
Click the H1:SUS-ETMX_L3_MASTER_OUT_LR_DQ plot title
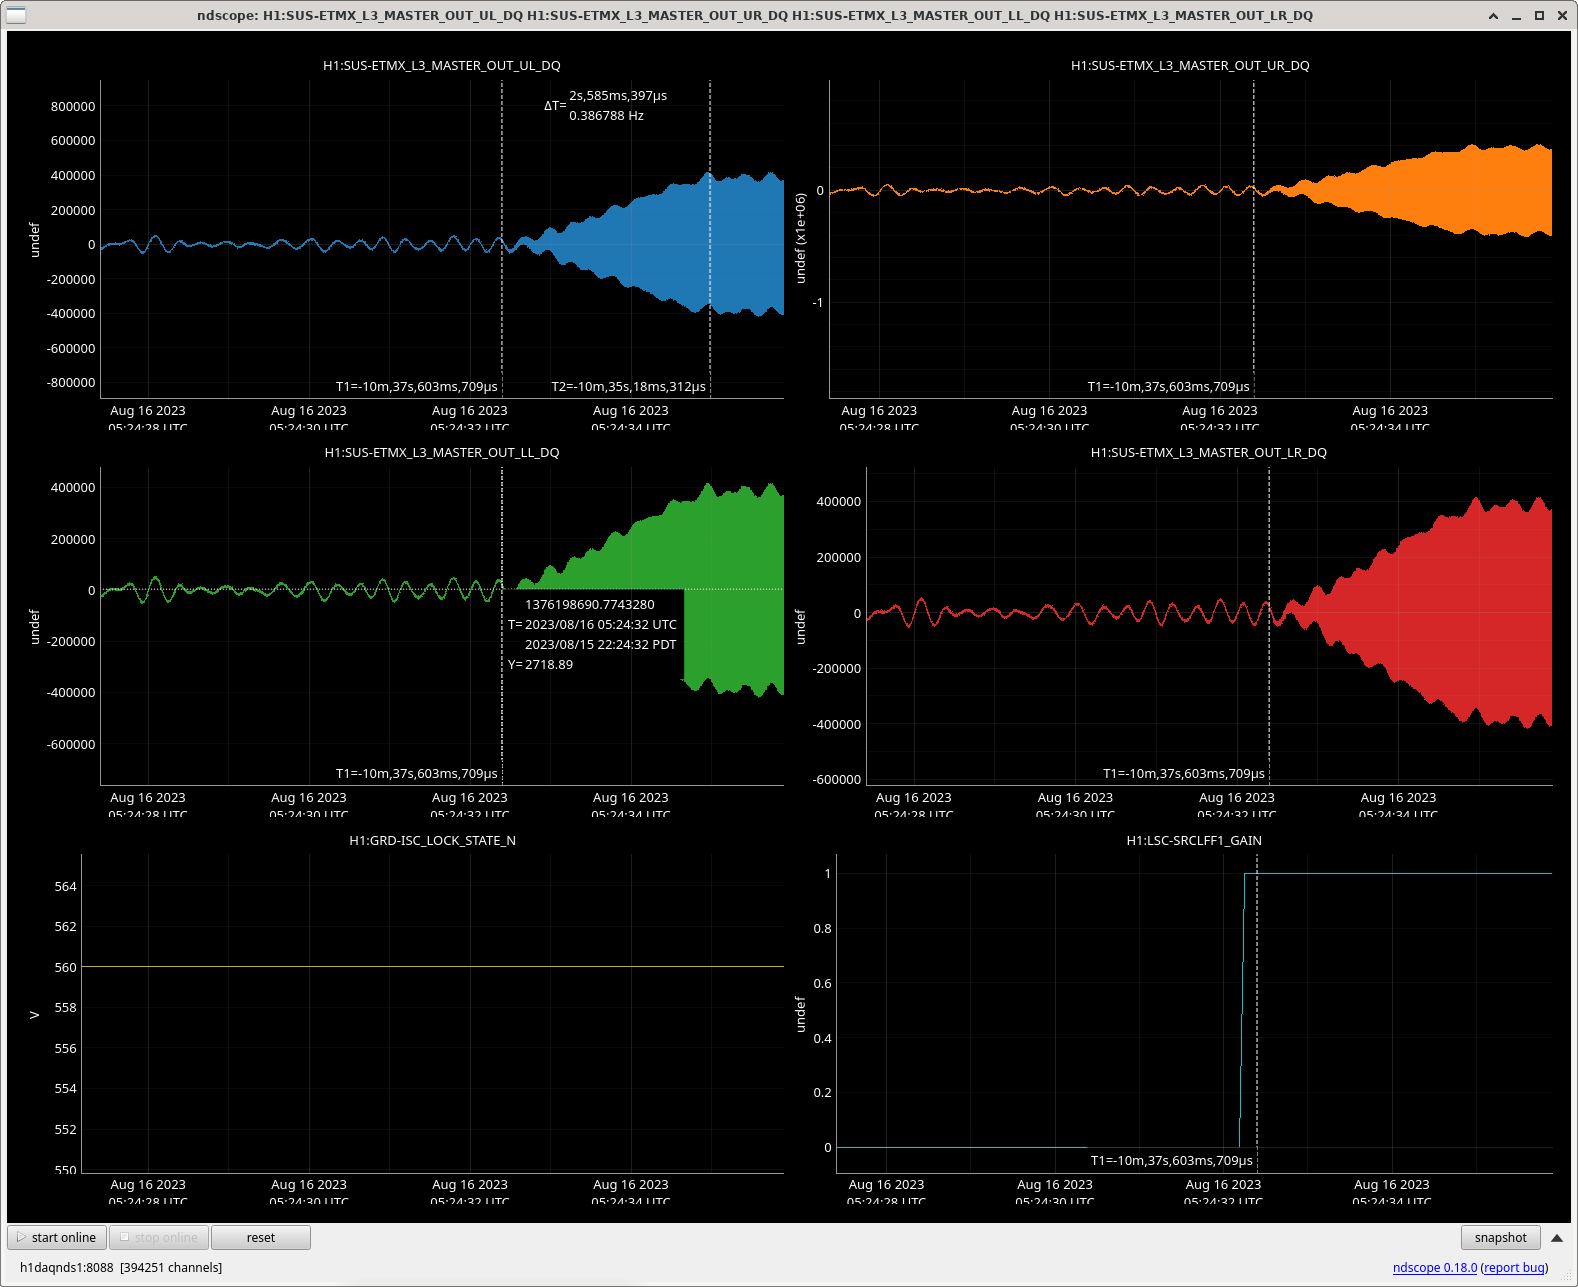(1209, 452)
